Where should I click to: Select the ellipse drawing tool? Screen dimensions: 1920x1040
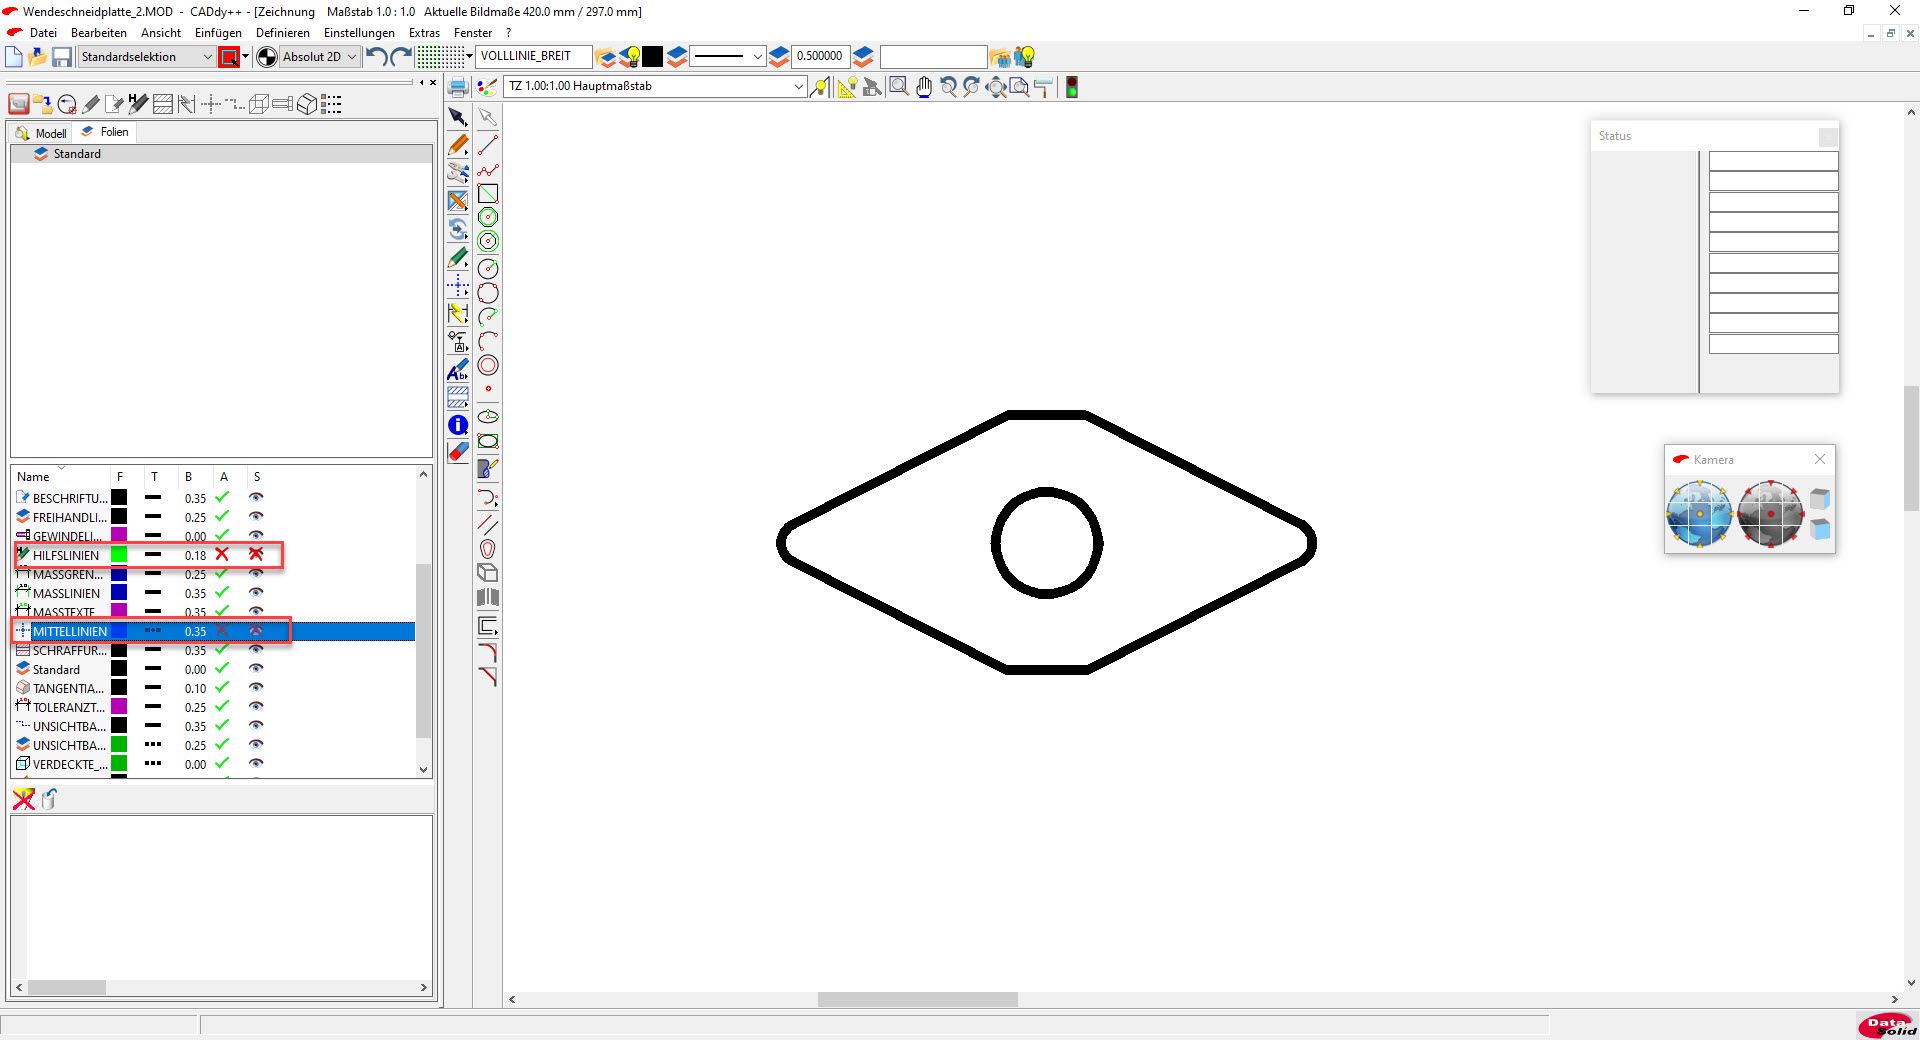pos(488,417)
